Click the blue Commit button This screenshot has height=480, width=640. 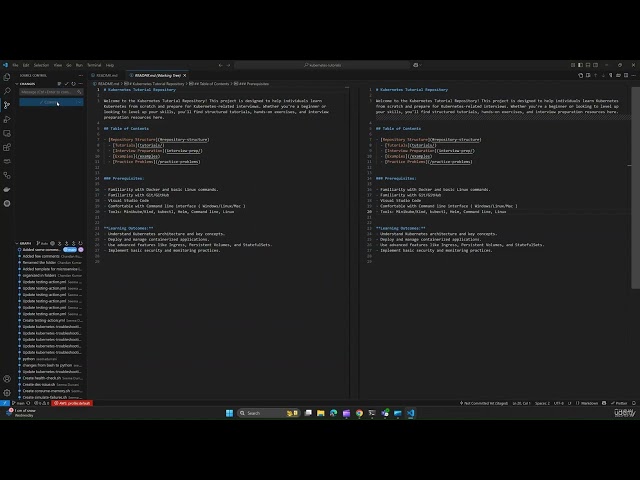pos(47,102)
